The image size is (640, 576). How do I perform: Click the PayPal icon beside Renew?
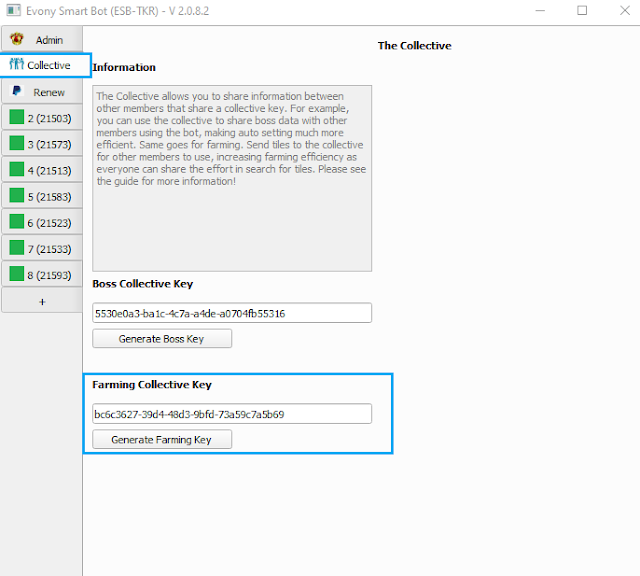tap(17, 91)
